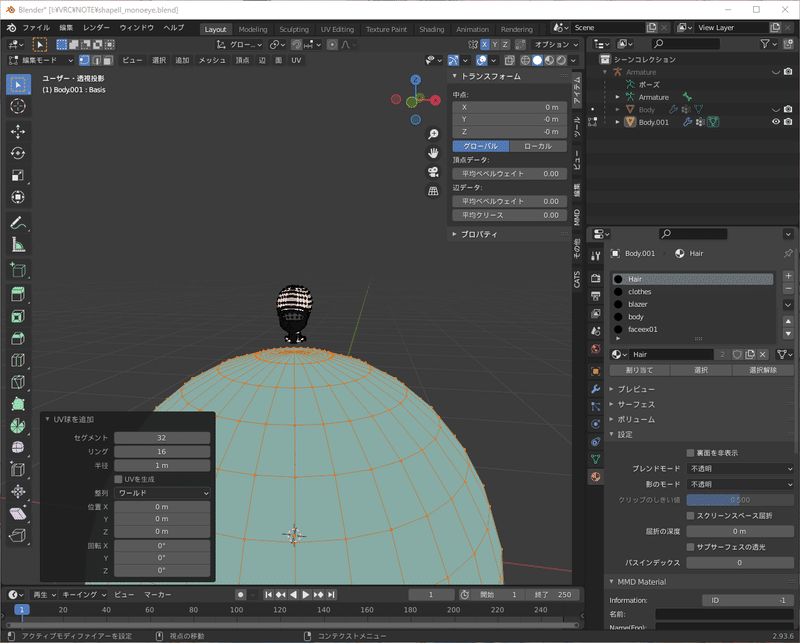Open the 編集モード mode dropdown
Screen dimensions: 800x643
pyautogui.click(x=41, y=60)
